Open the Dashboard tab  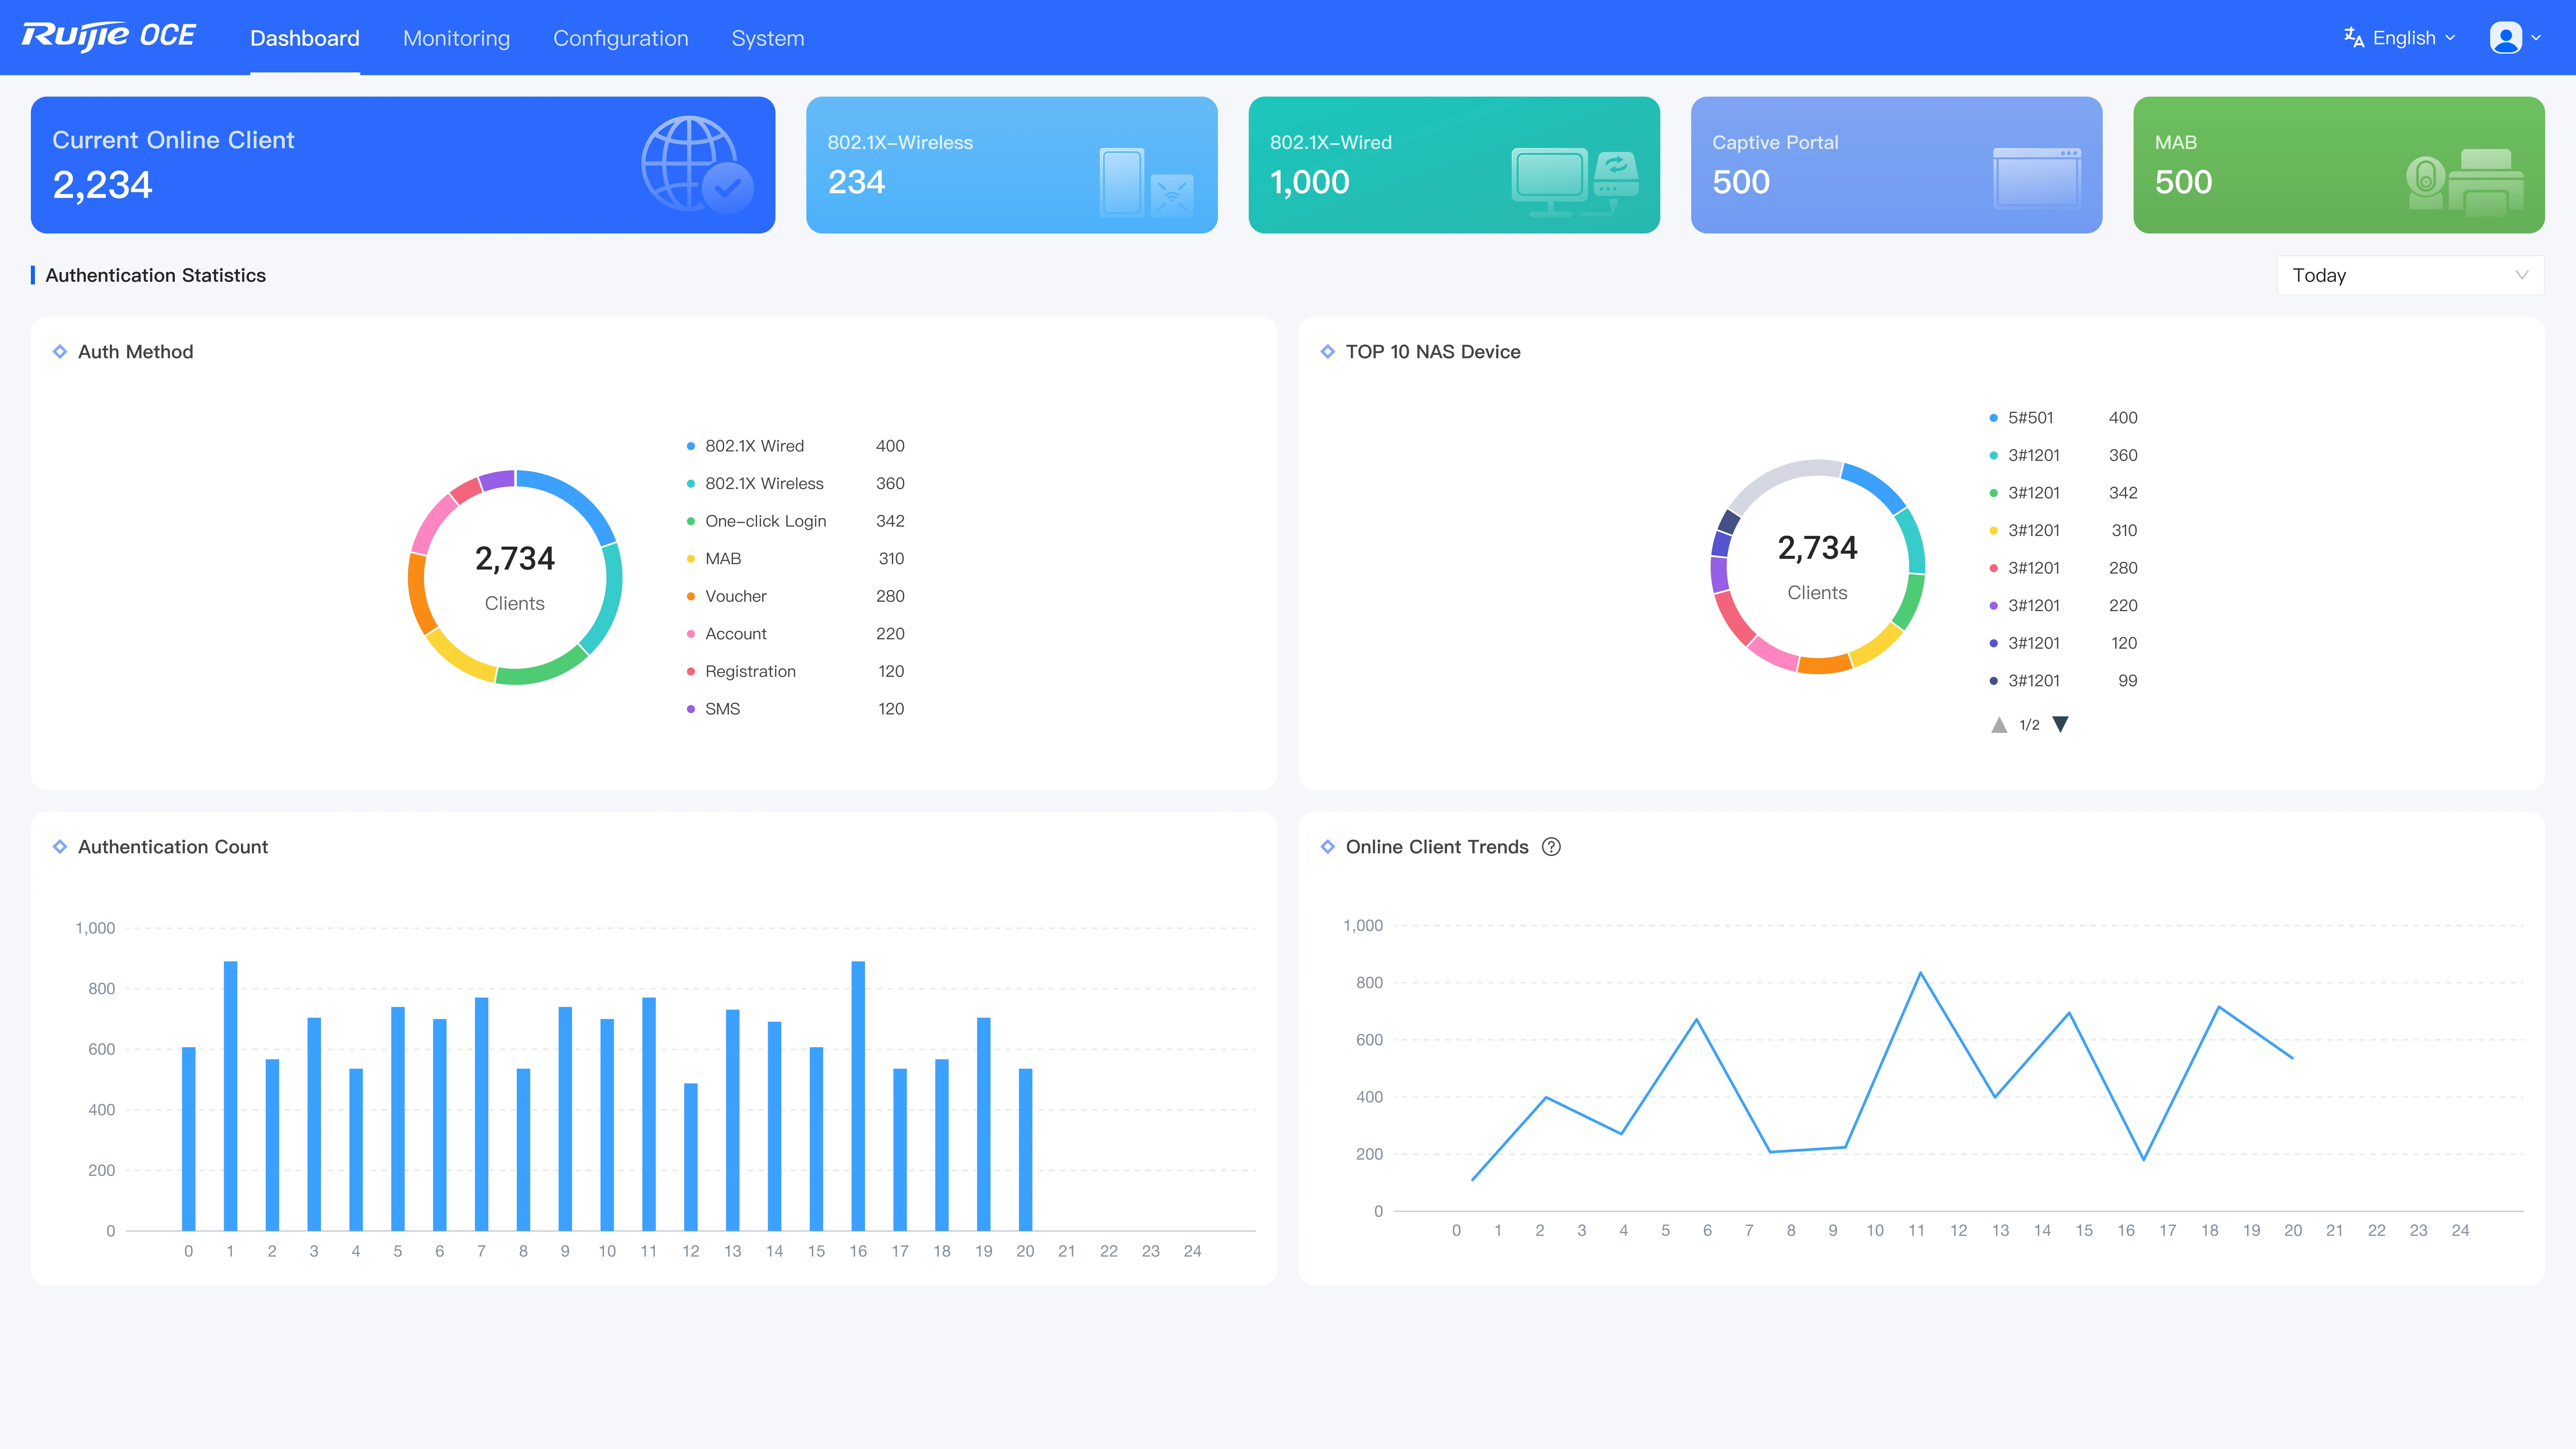(305, 38)
